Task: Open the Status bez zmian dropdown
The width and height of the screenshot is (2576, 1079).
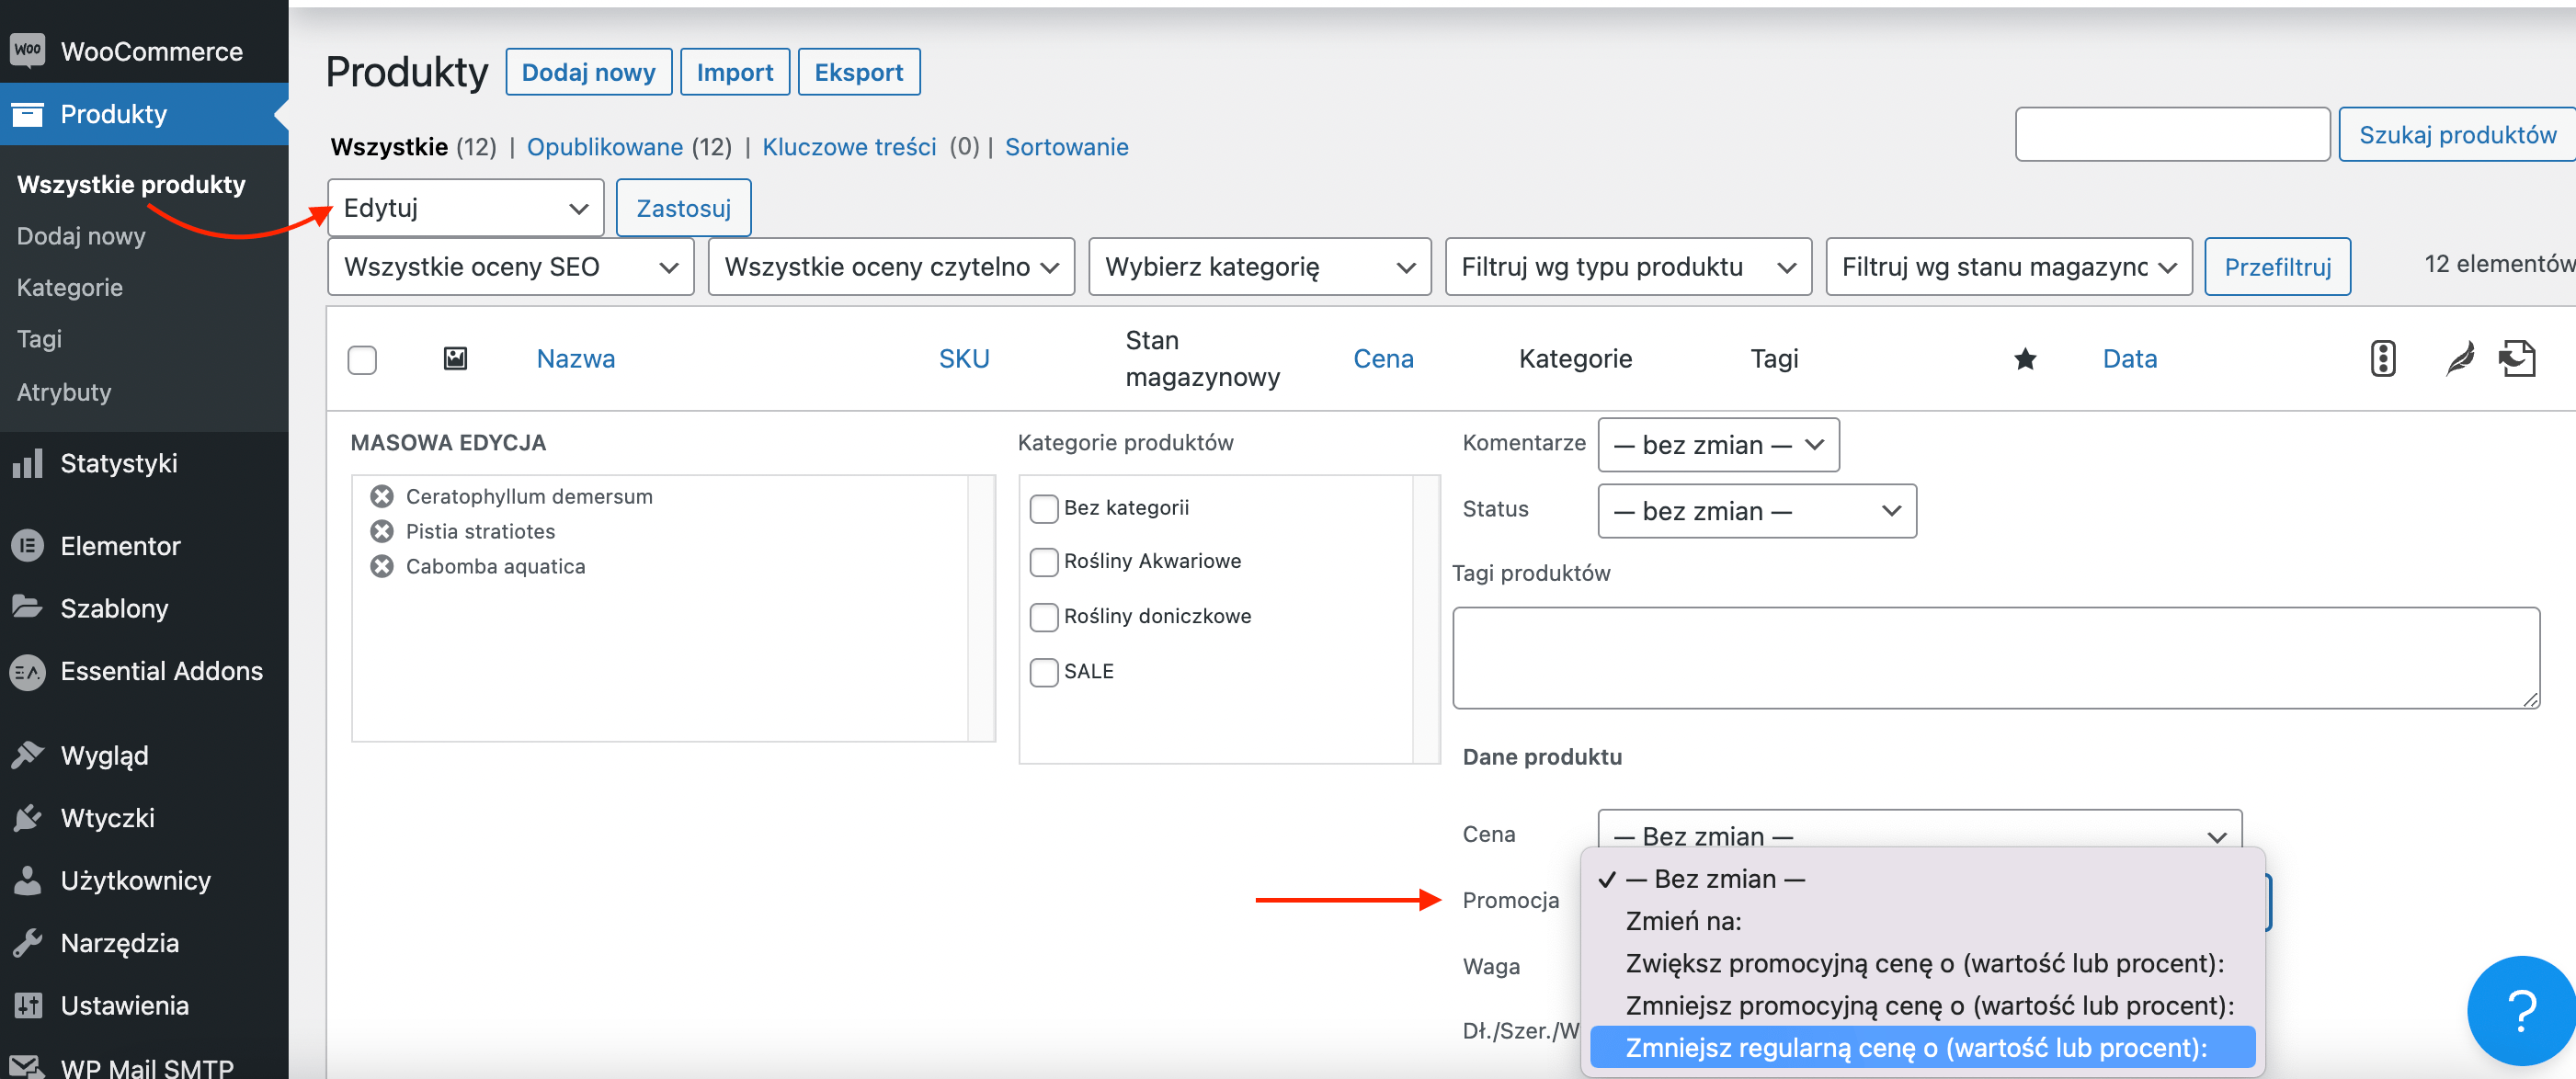Action: [x=1756, y=511]
